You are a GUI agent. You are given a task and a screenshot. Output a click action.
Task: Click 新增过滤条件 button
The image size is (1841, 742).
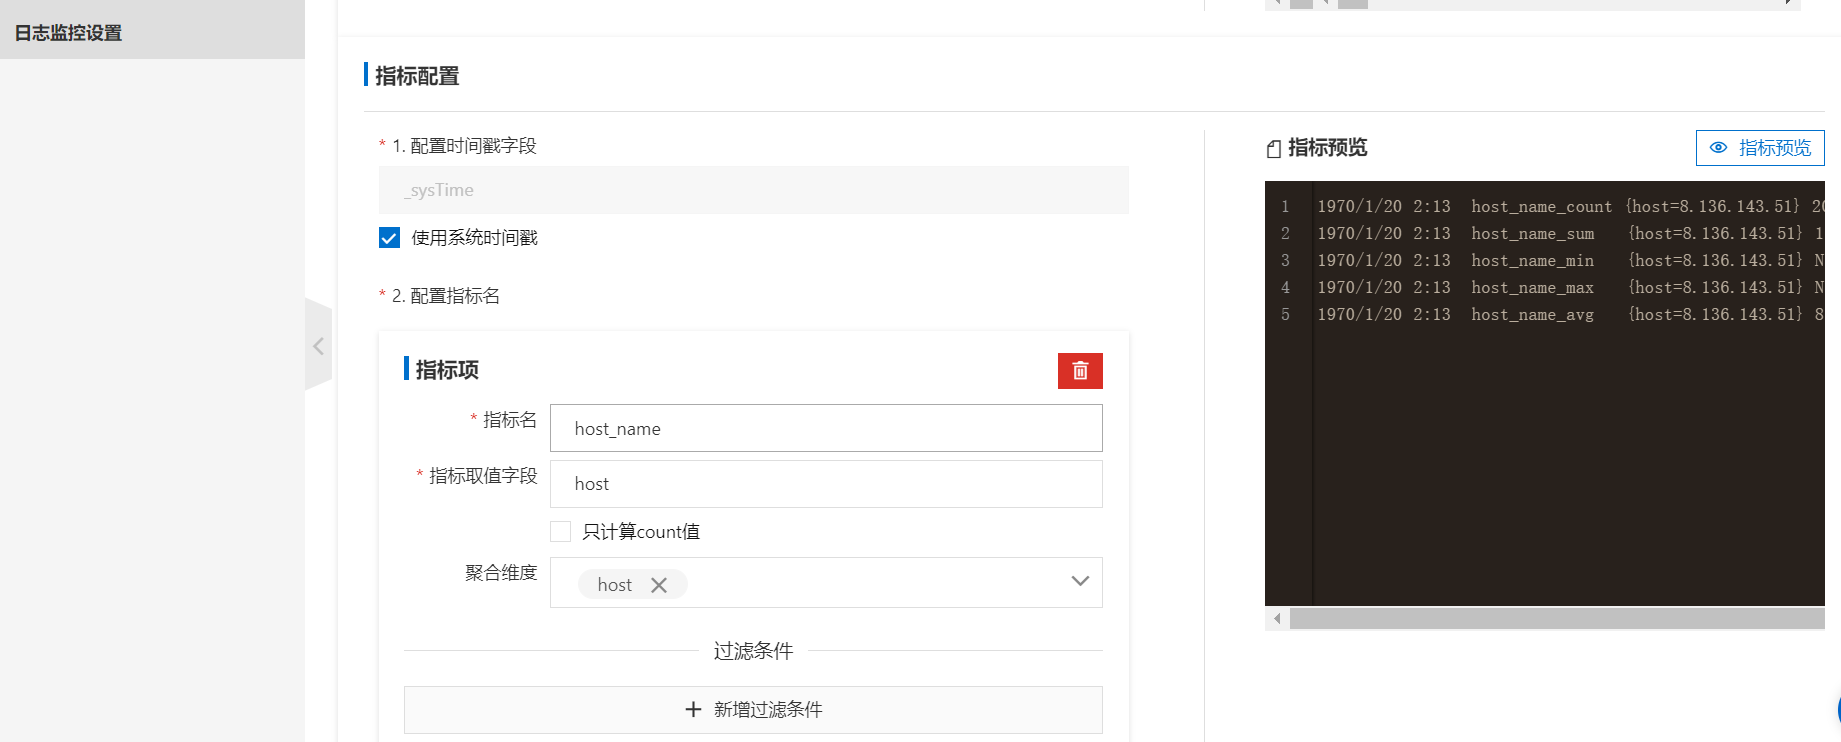(x=753, y=710)
